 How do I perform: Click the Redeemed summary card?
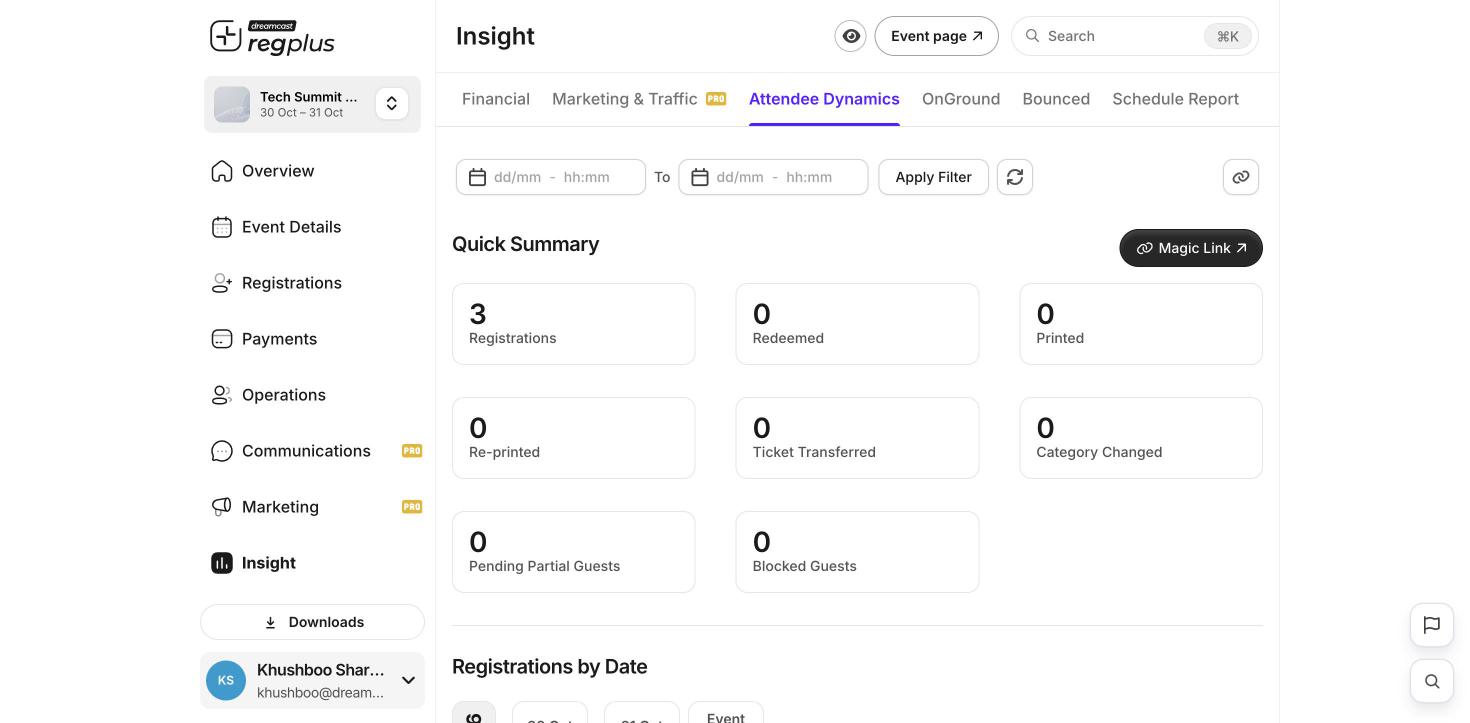[x=857, y=324]
